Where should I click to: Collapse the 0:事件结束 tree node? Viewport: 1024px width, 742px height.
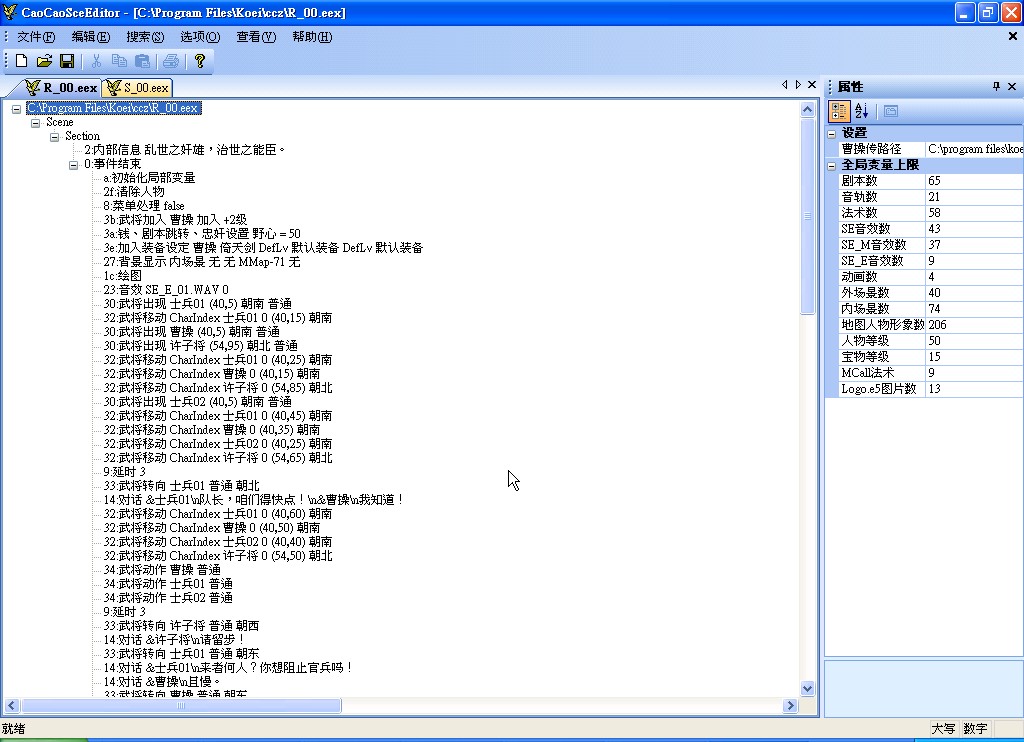click(x=74, y=164)
